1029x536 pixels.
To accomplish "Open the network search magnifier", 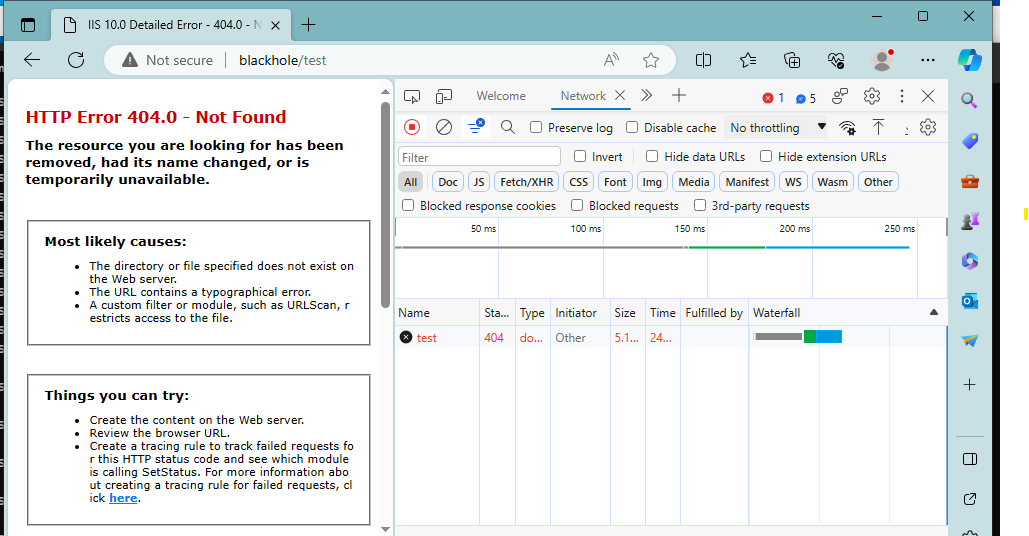I will [507, 127].
